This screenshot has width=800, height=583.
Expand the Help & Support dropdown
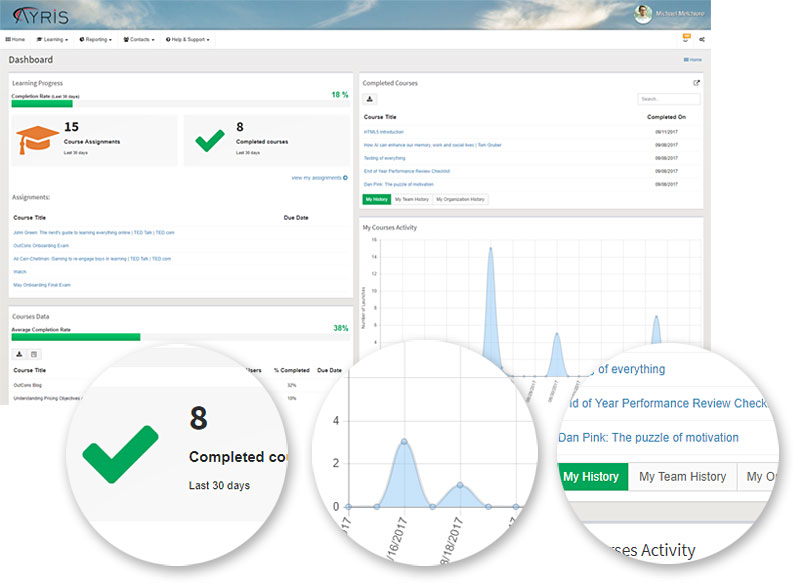coord(187,39)
